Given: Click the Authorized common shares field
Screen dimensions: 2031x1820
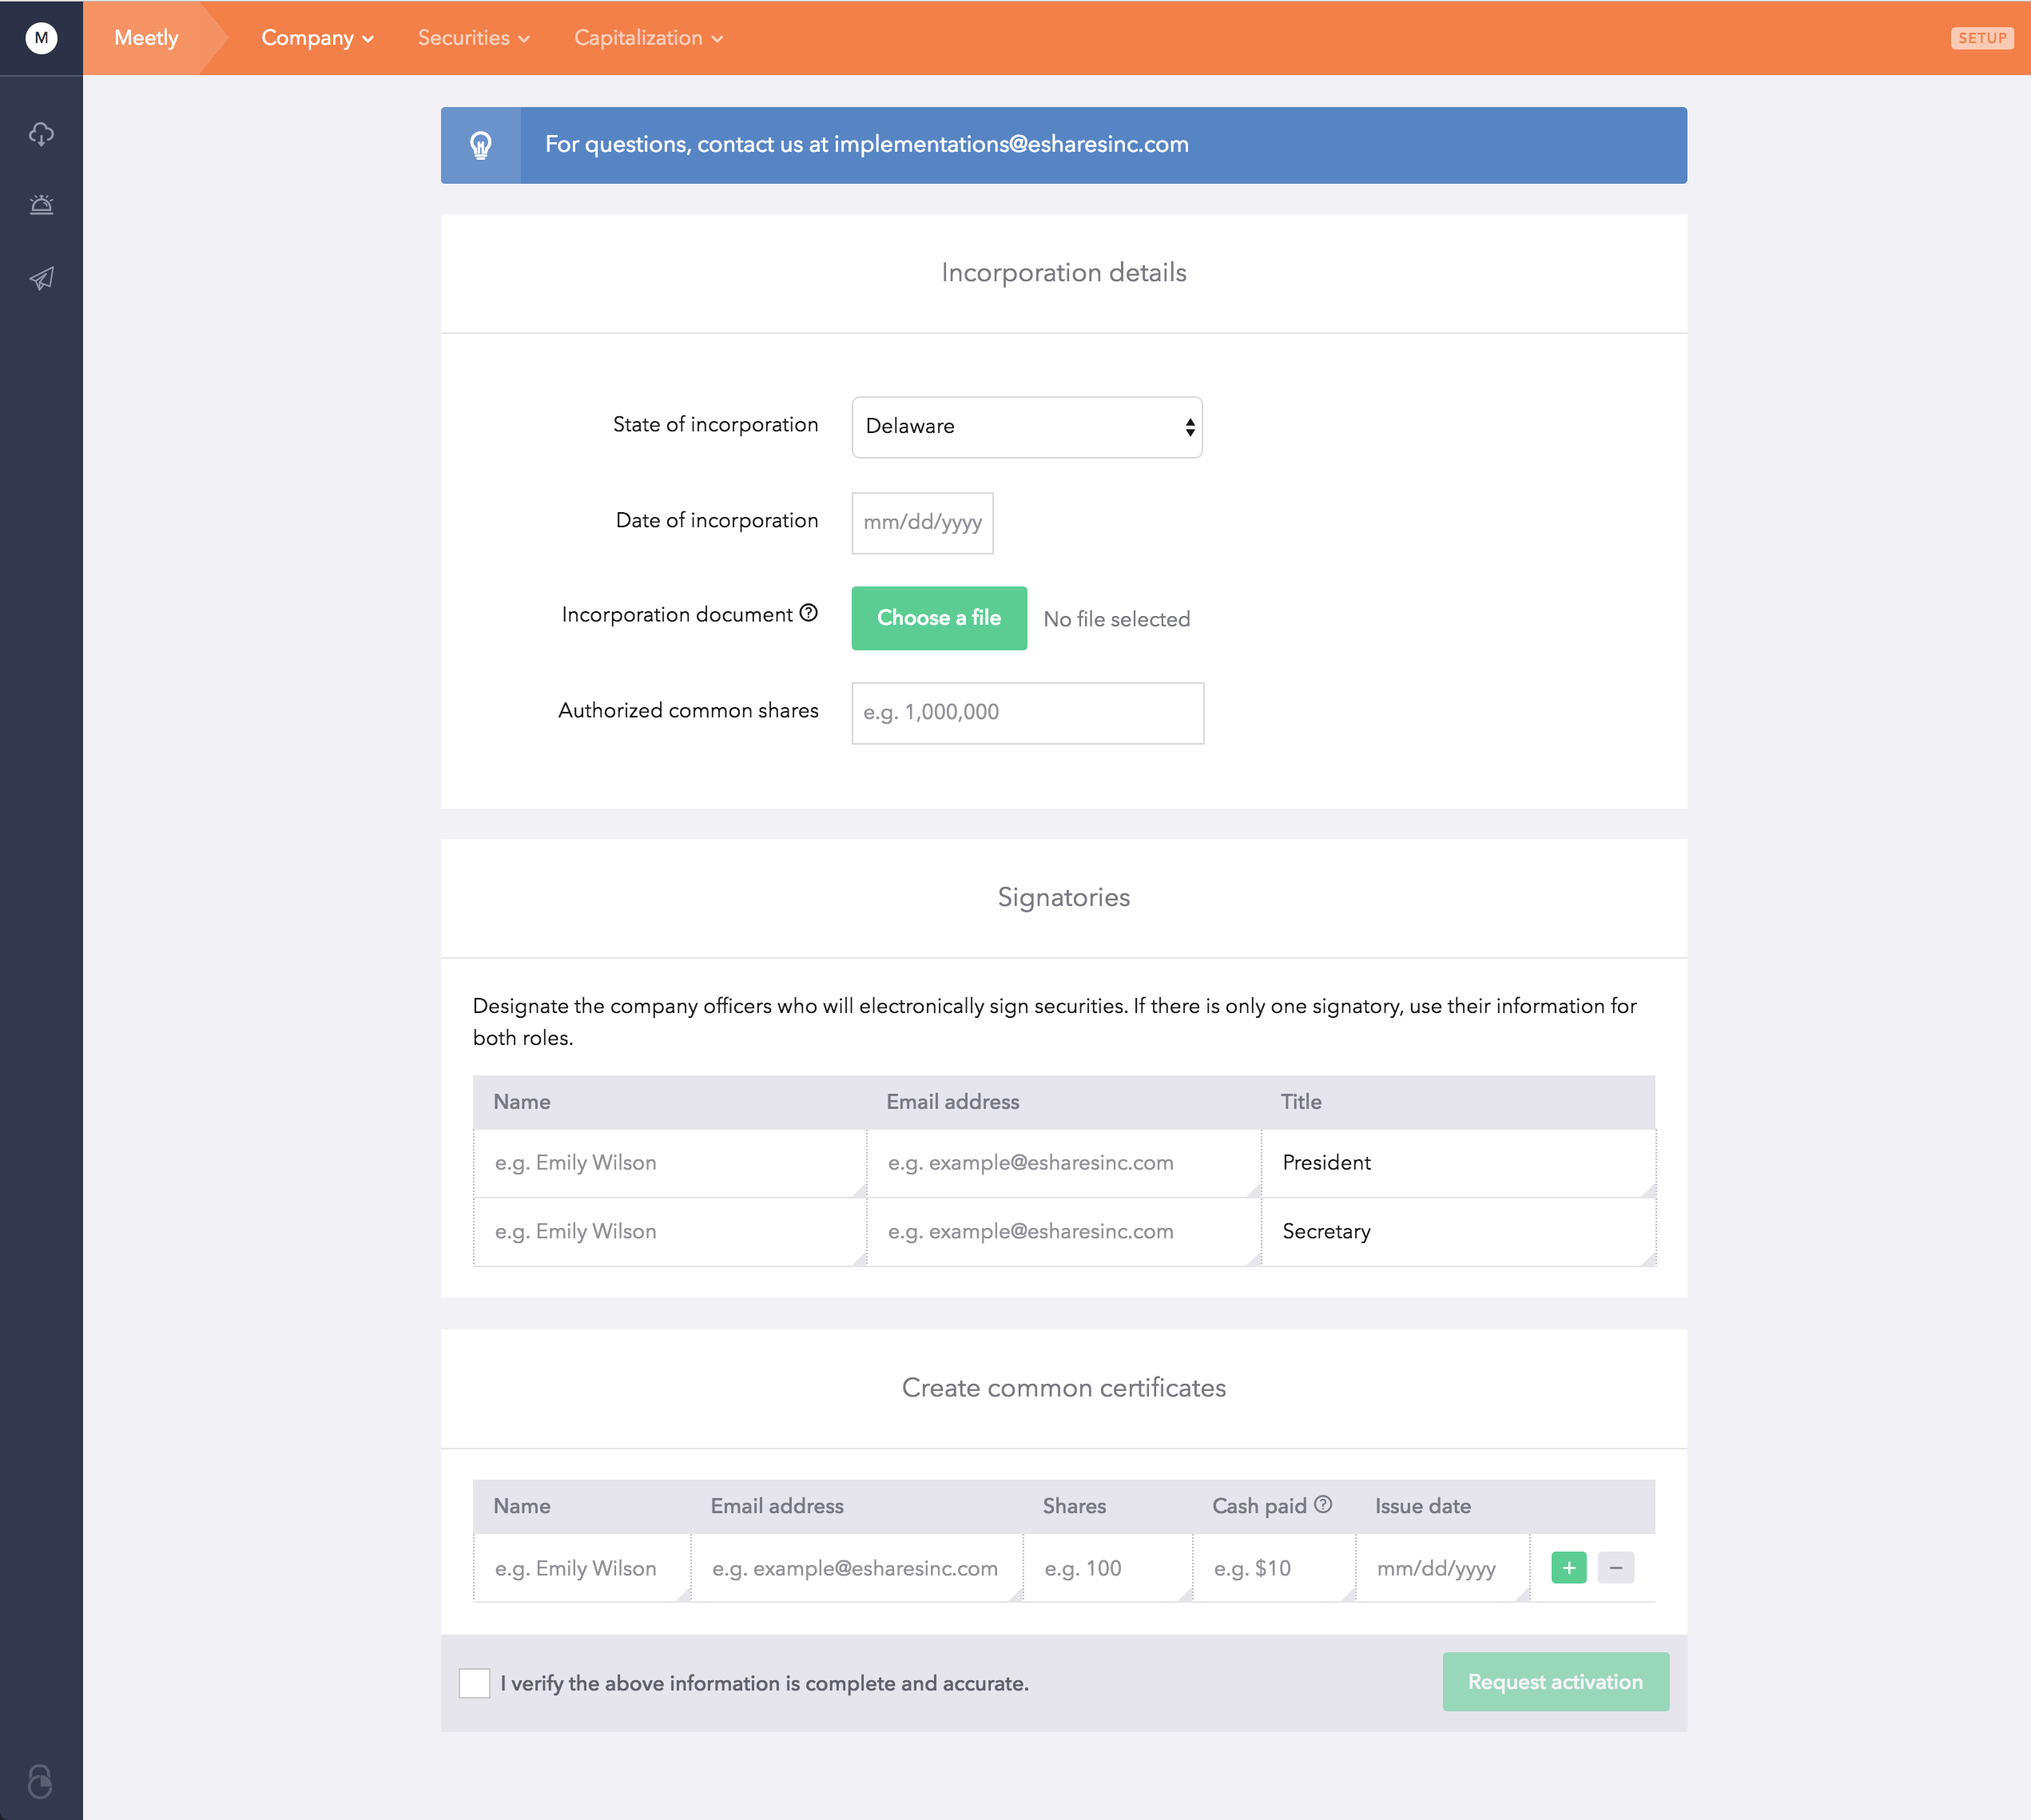Looking at the screenshot, I should click(1027, 713).
